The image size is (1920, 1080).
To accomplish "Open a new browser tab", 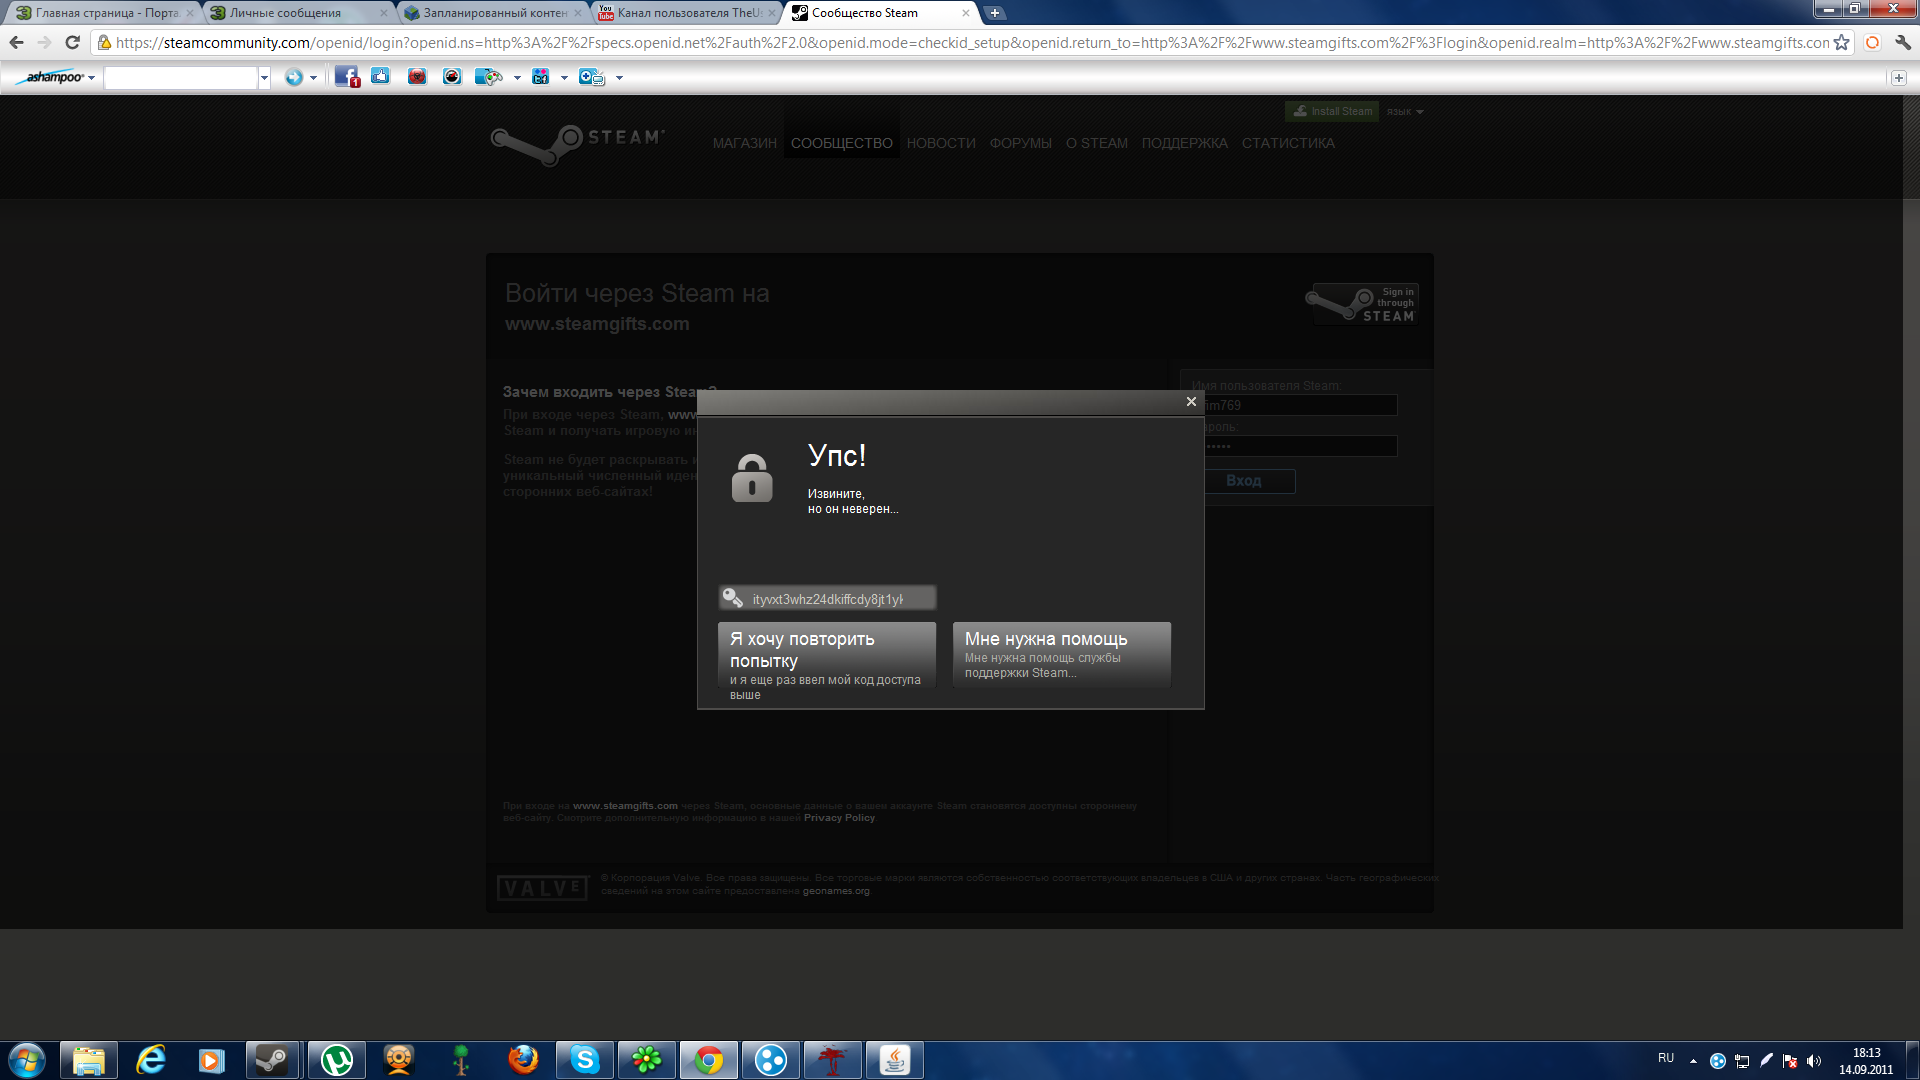I will pyautogui.click(x=994, y=13).
